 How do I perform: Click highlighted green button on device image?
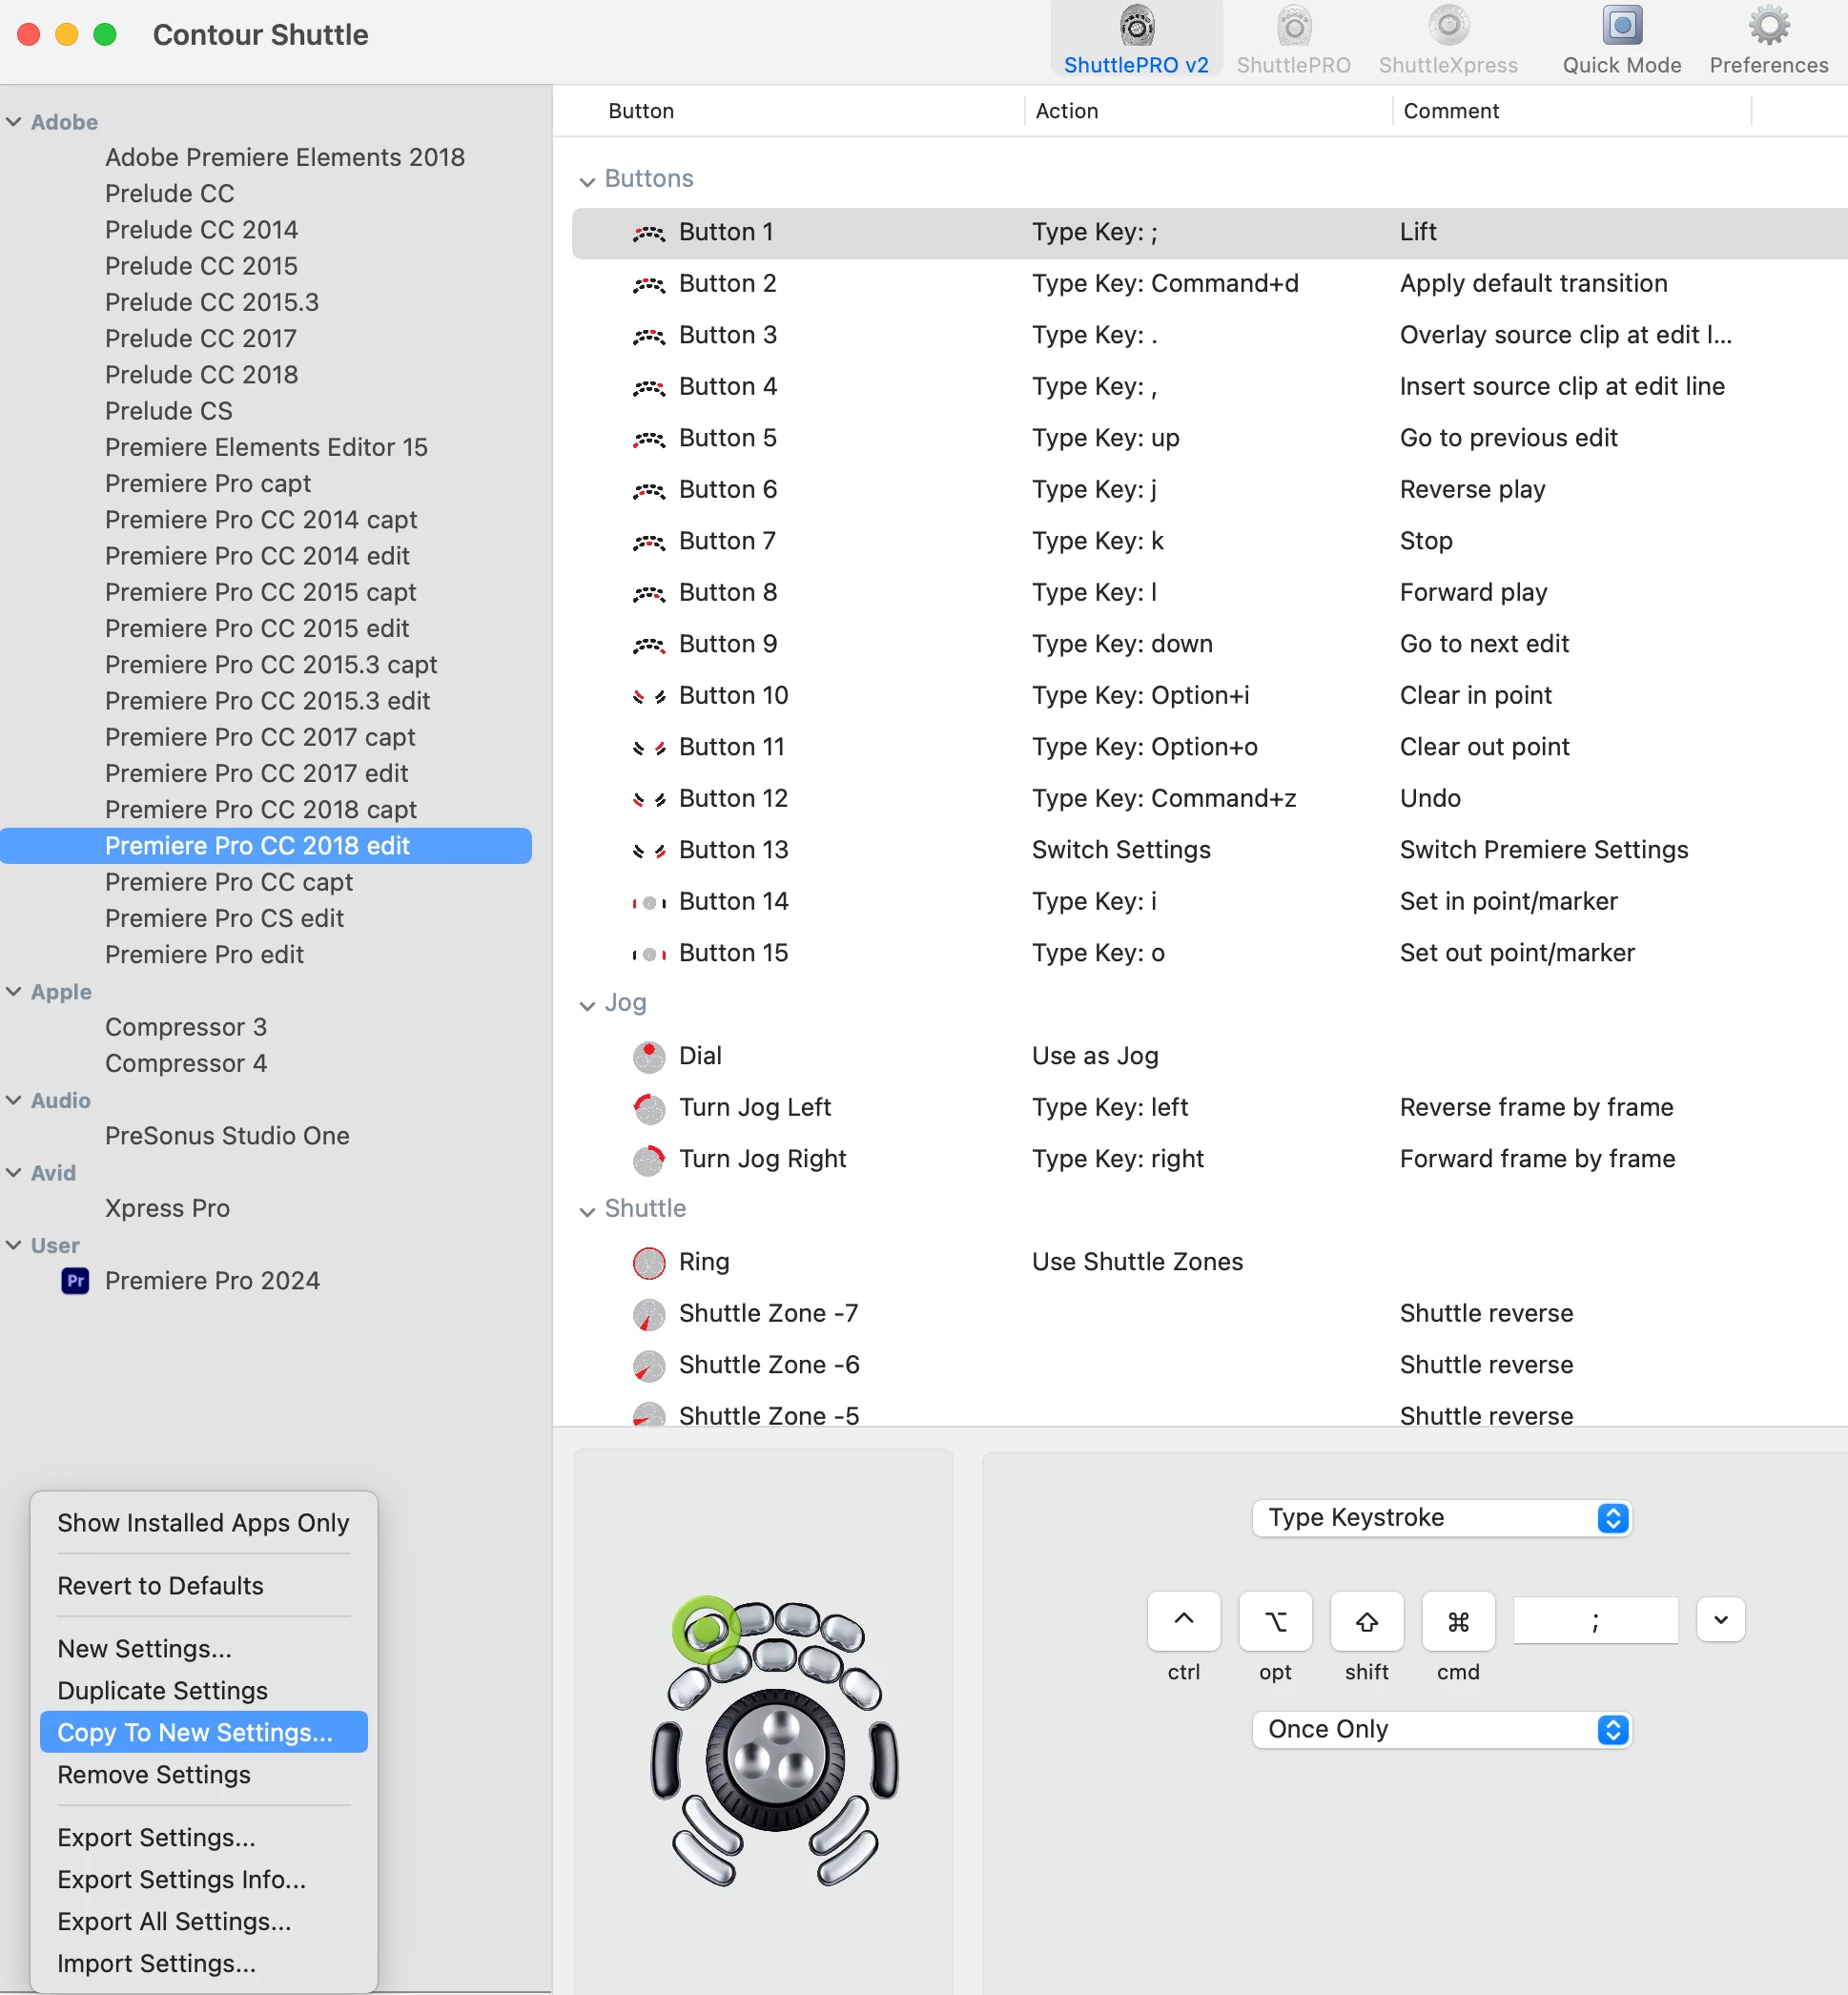pyautogui.click(x=706, y=1630)
